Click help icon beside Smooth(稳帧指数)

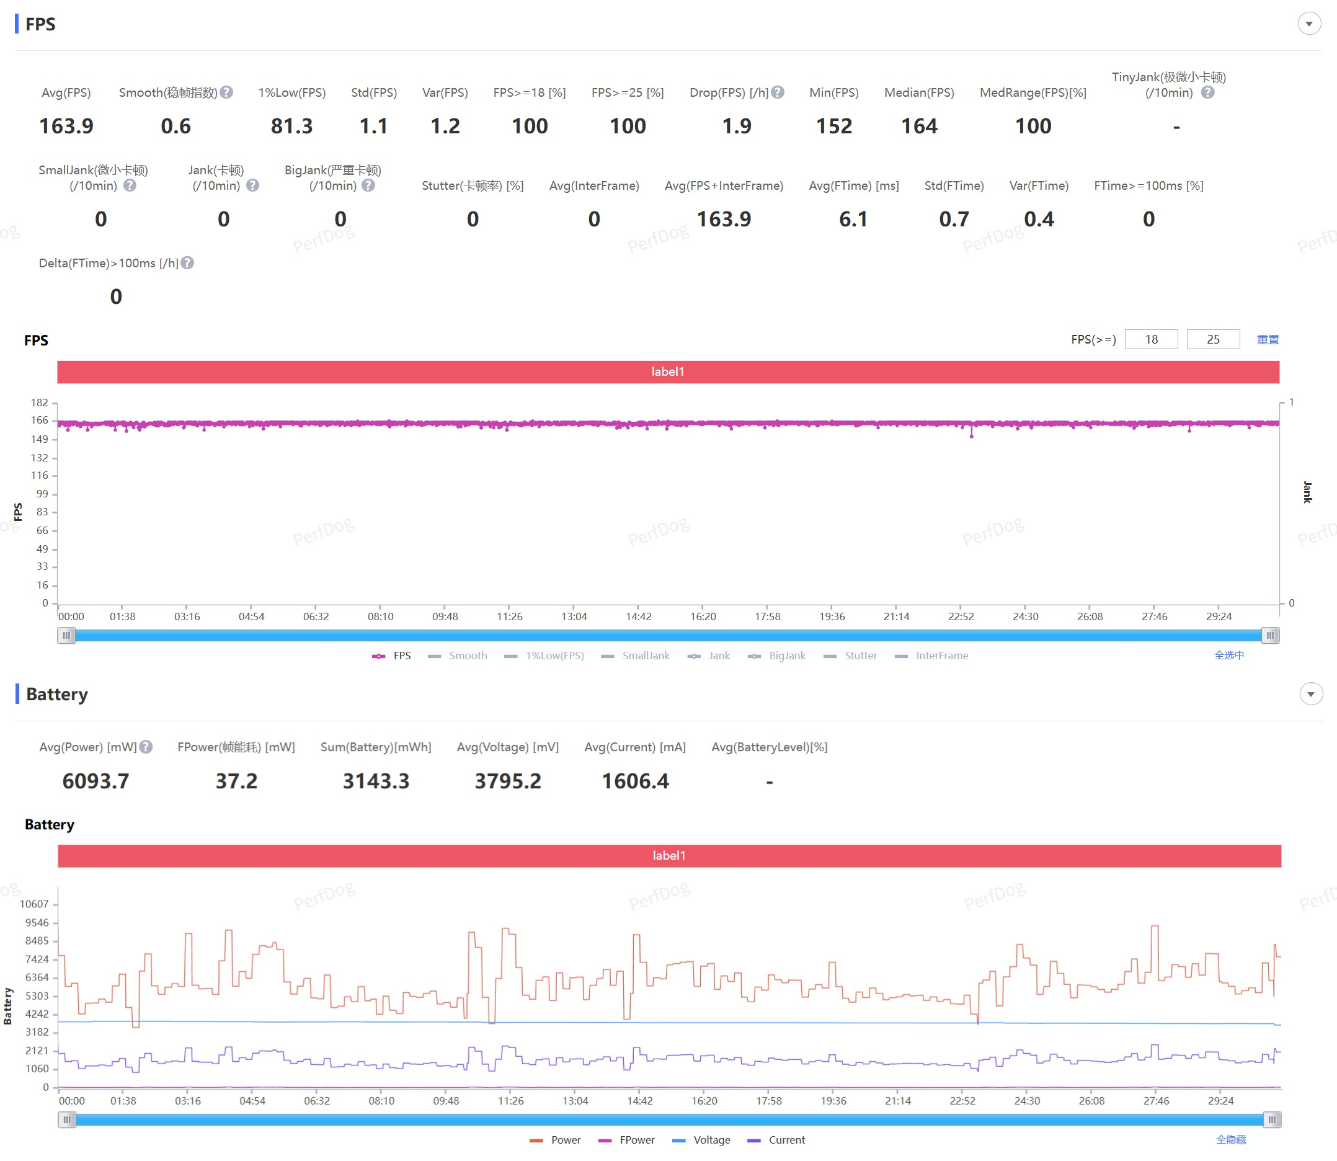227,93
